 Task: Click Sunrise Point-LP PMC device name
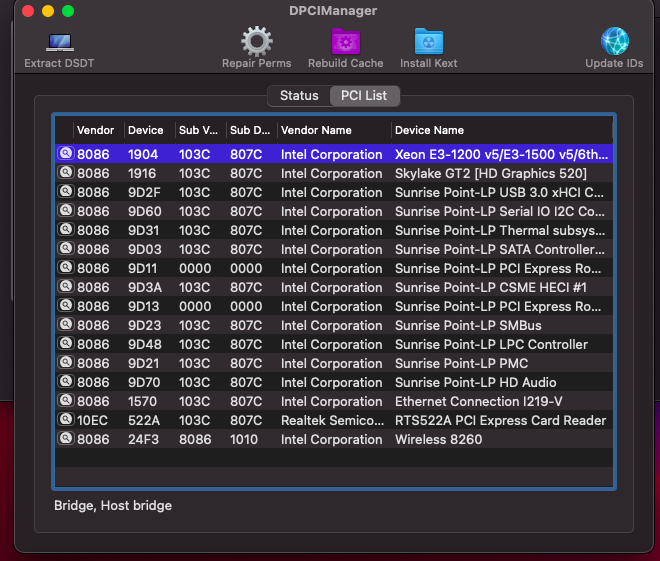pos(461,363)
